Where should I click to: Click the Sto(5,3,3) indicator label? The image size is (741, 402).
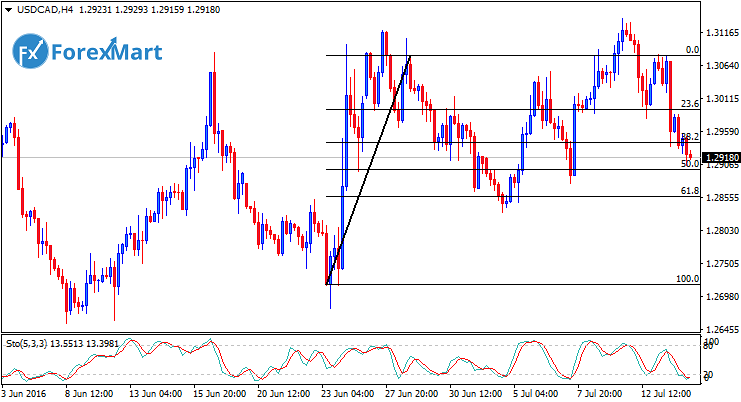point(27,340)
